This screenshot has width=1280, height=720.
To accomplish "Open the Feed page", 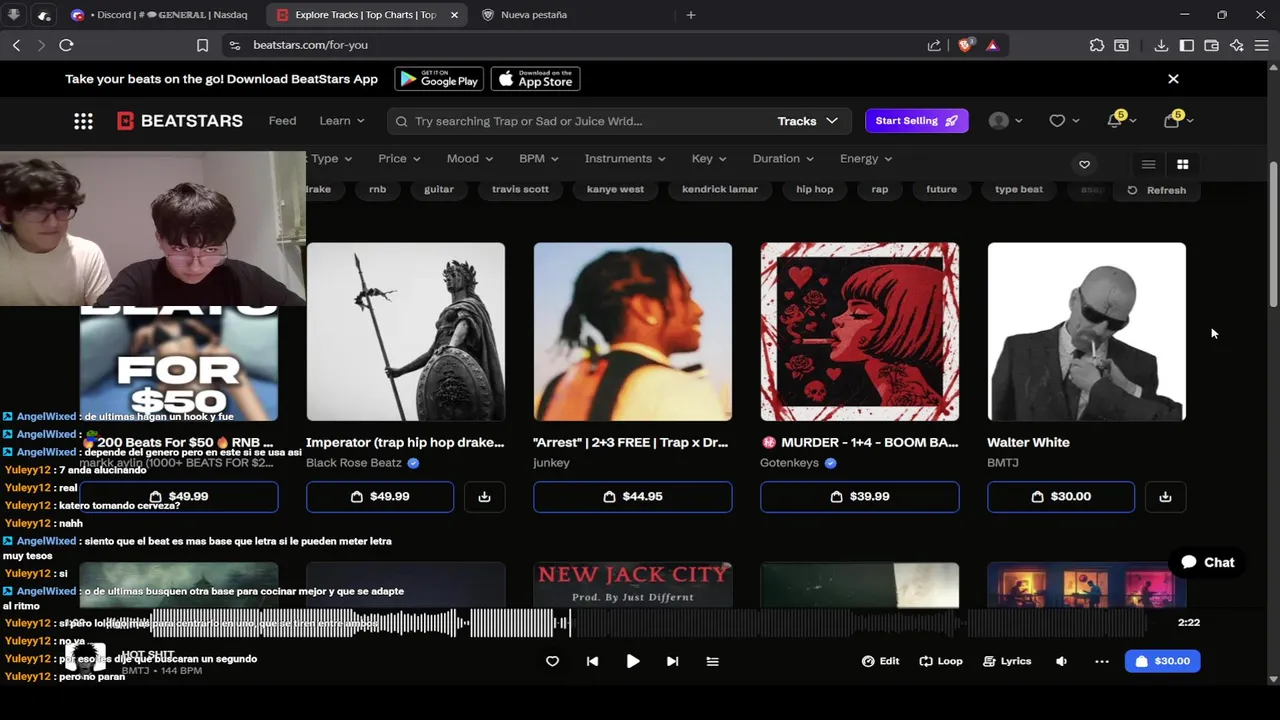I will click(x=282, y=121).
